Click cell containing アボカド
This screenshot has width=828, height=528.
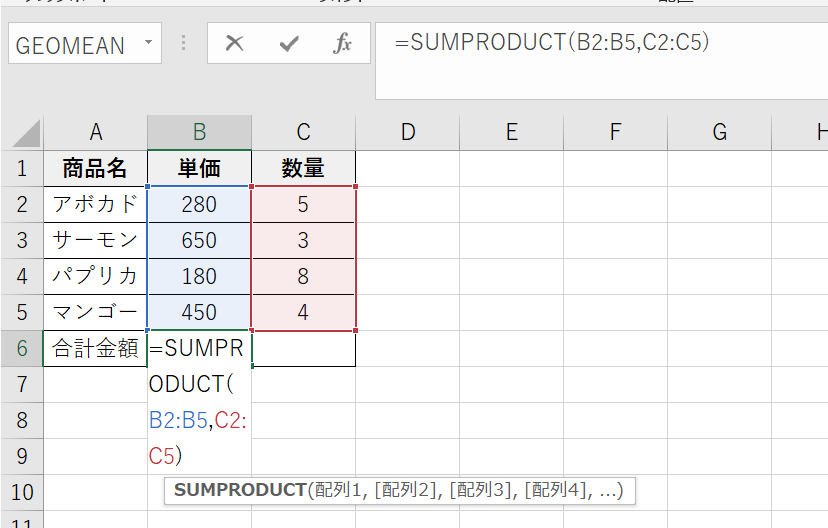pos(96,204)
